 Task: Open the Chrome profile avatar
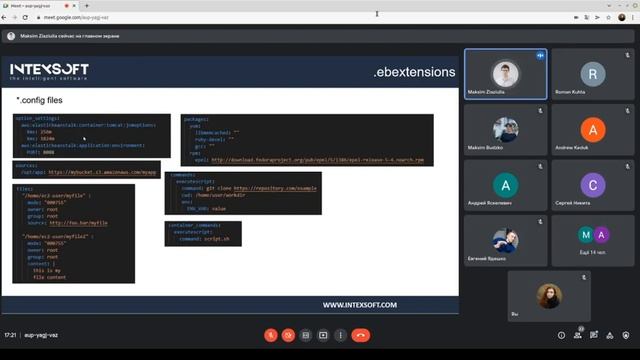622,17
